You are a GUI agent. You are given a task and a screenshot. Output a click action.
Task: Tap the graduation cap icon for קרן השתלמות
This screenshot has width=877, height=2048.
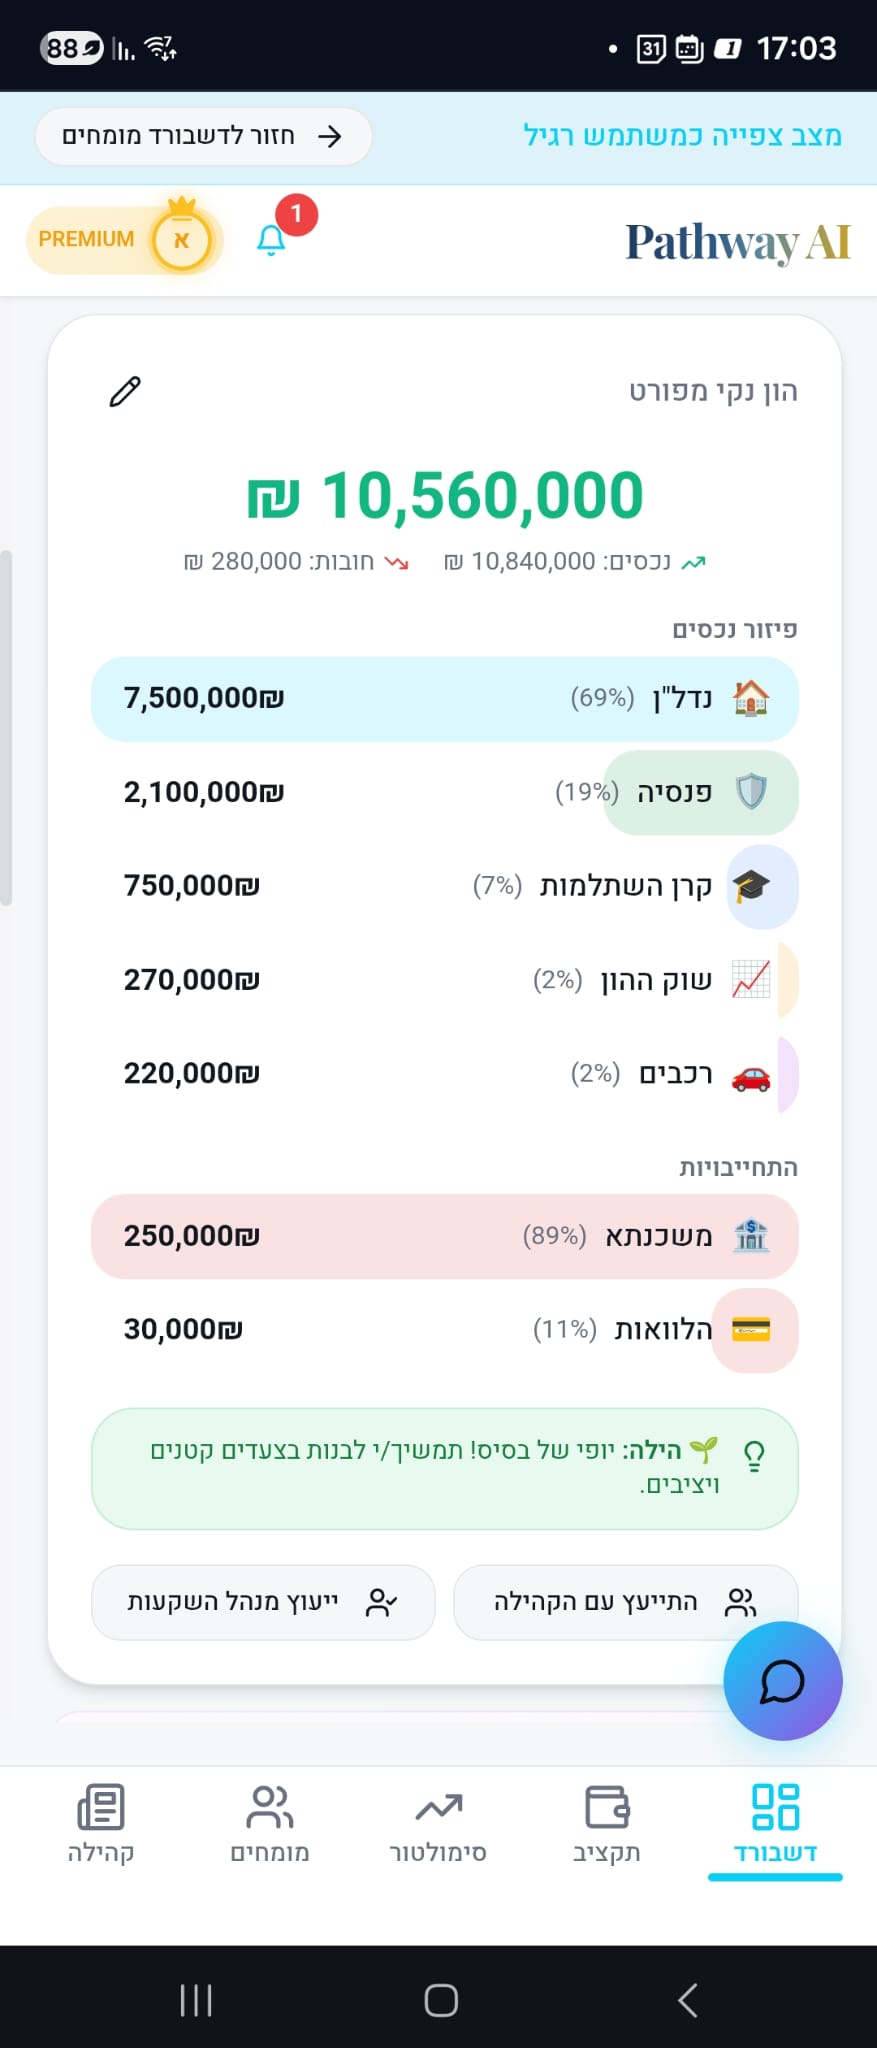point(751,886)
